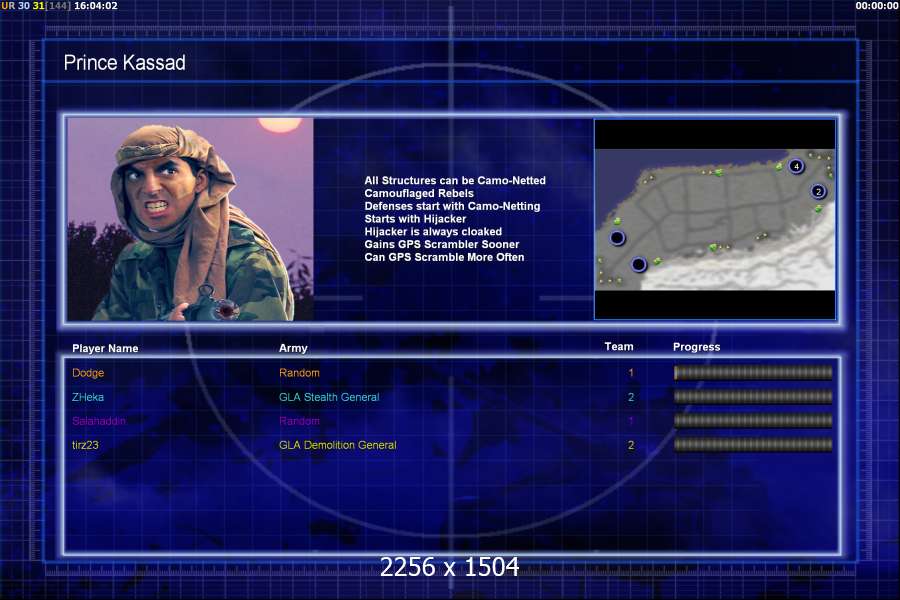Click ZHeka's loading progress bar
Image resolution: width=900 pixels, height=600 pixels.
753,397
